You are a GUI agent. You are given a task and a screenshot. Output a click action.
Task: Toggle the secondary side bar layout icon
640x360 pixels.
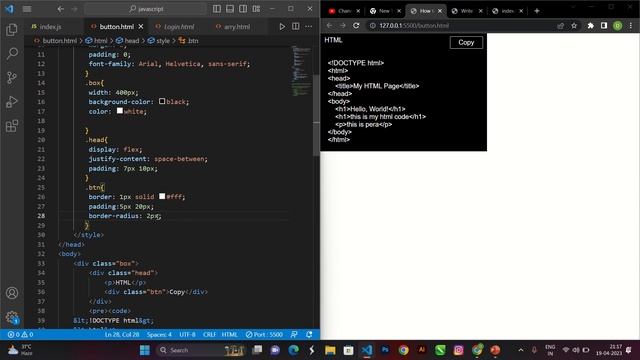coord(243,9)
